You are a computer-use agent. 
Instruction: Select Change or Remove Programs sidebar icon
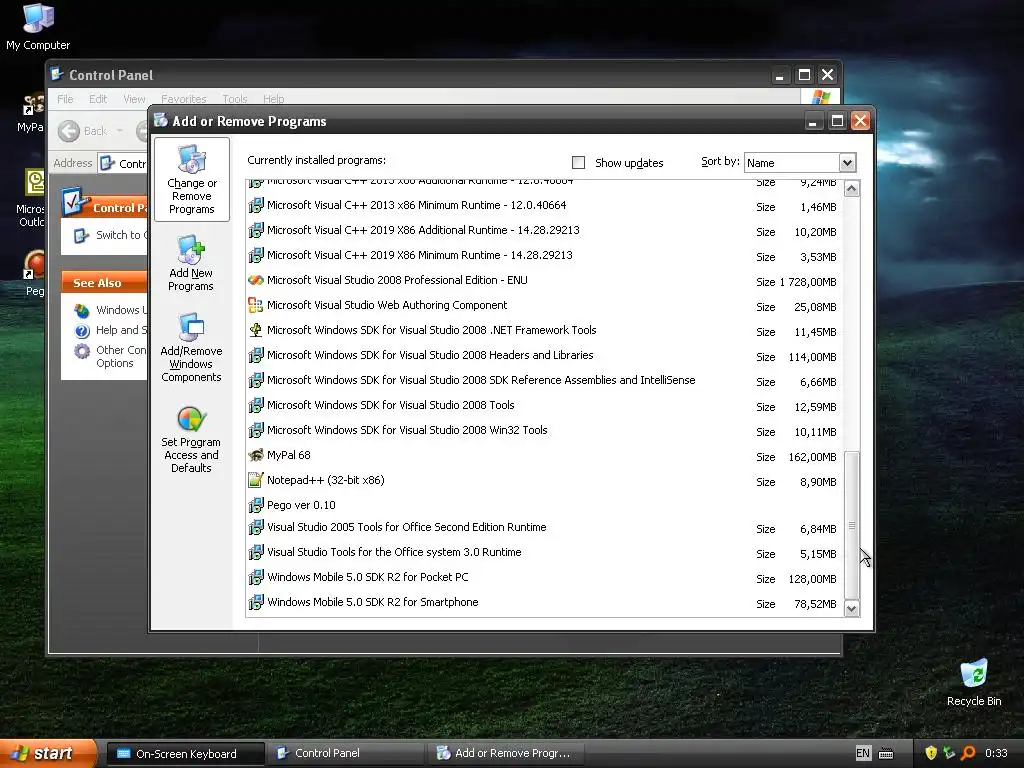coord(191,179)
